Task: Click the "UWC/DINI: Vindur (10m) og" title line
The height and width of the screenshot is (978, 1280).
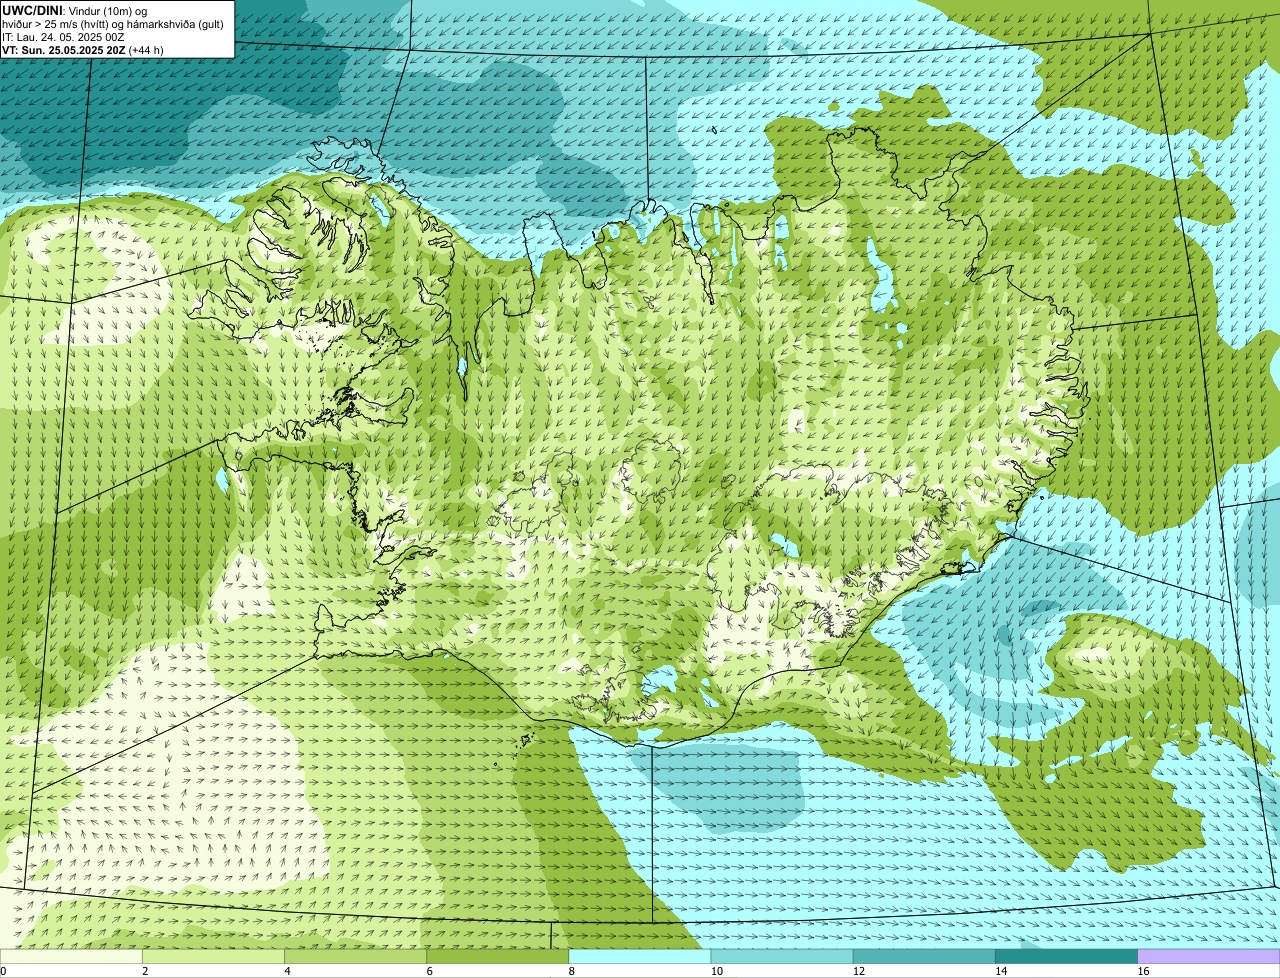Action: pyautogui.click(x=75, y=11)
